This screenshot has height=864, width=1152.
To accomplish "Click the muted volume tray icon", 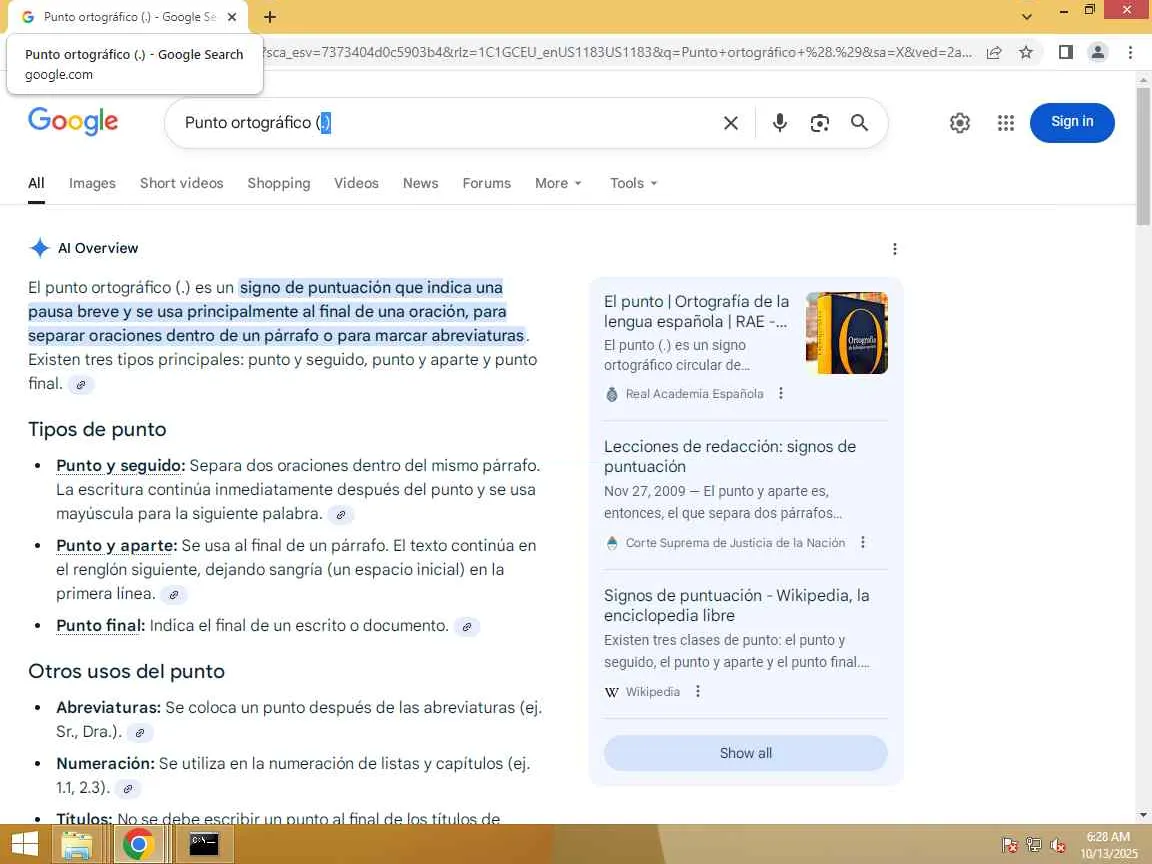I will (x=1057, y=845).
